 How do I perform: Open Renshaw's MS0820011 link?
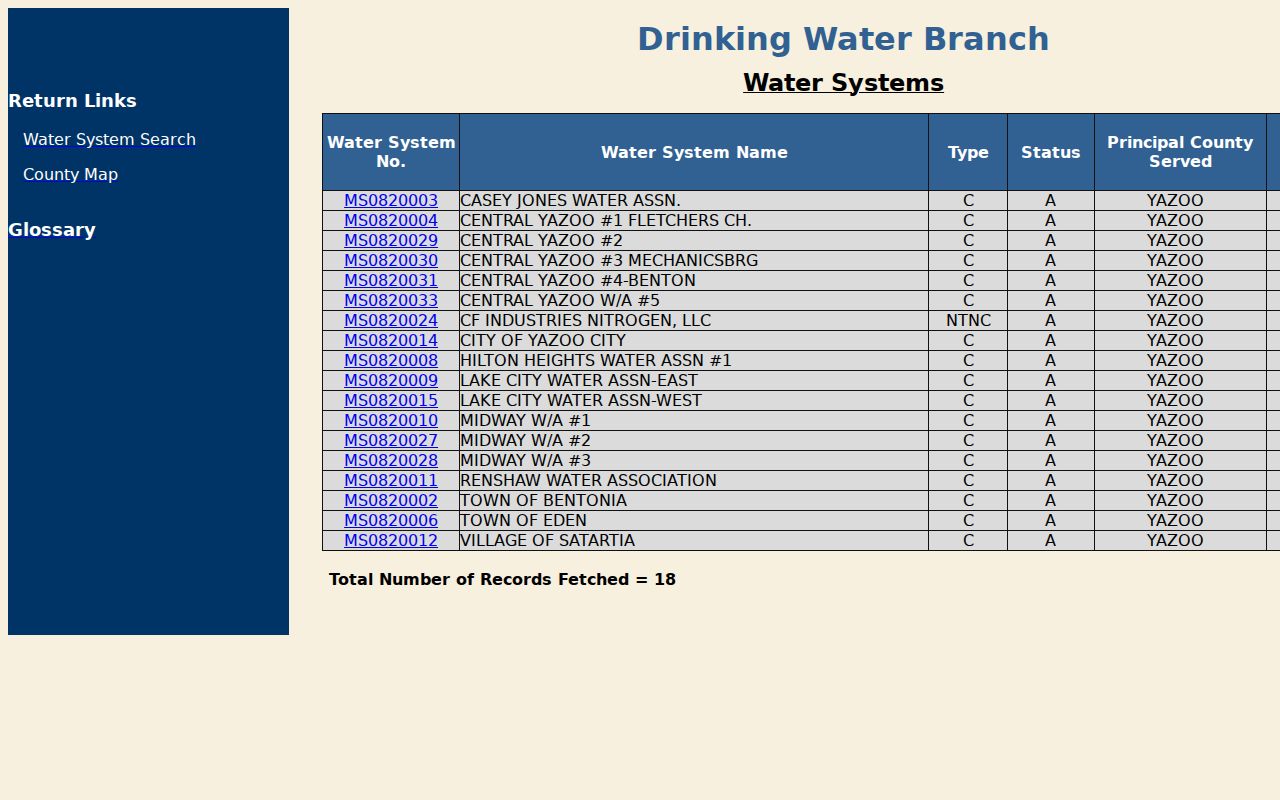coord(391,481)
